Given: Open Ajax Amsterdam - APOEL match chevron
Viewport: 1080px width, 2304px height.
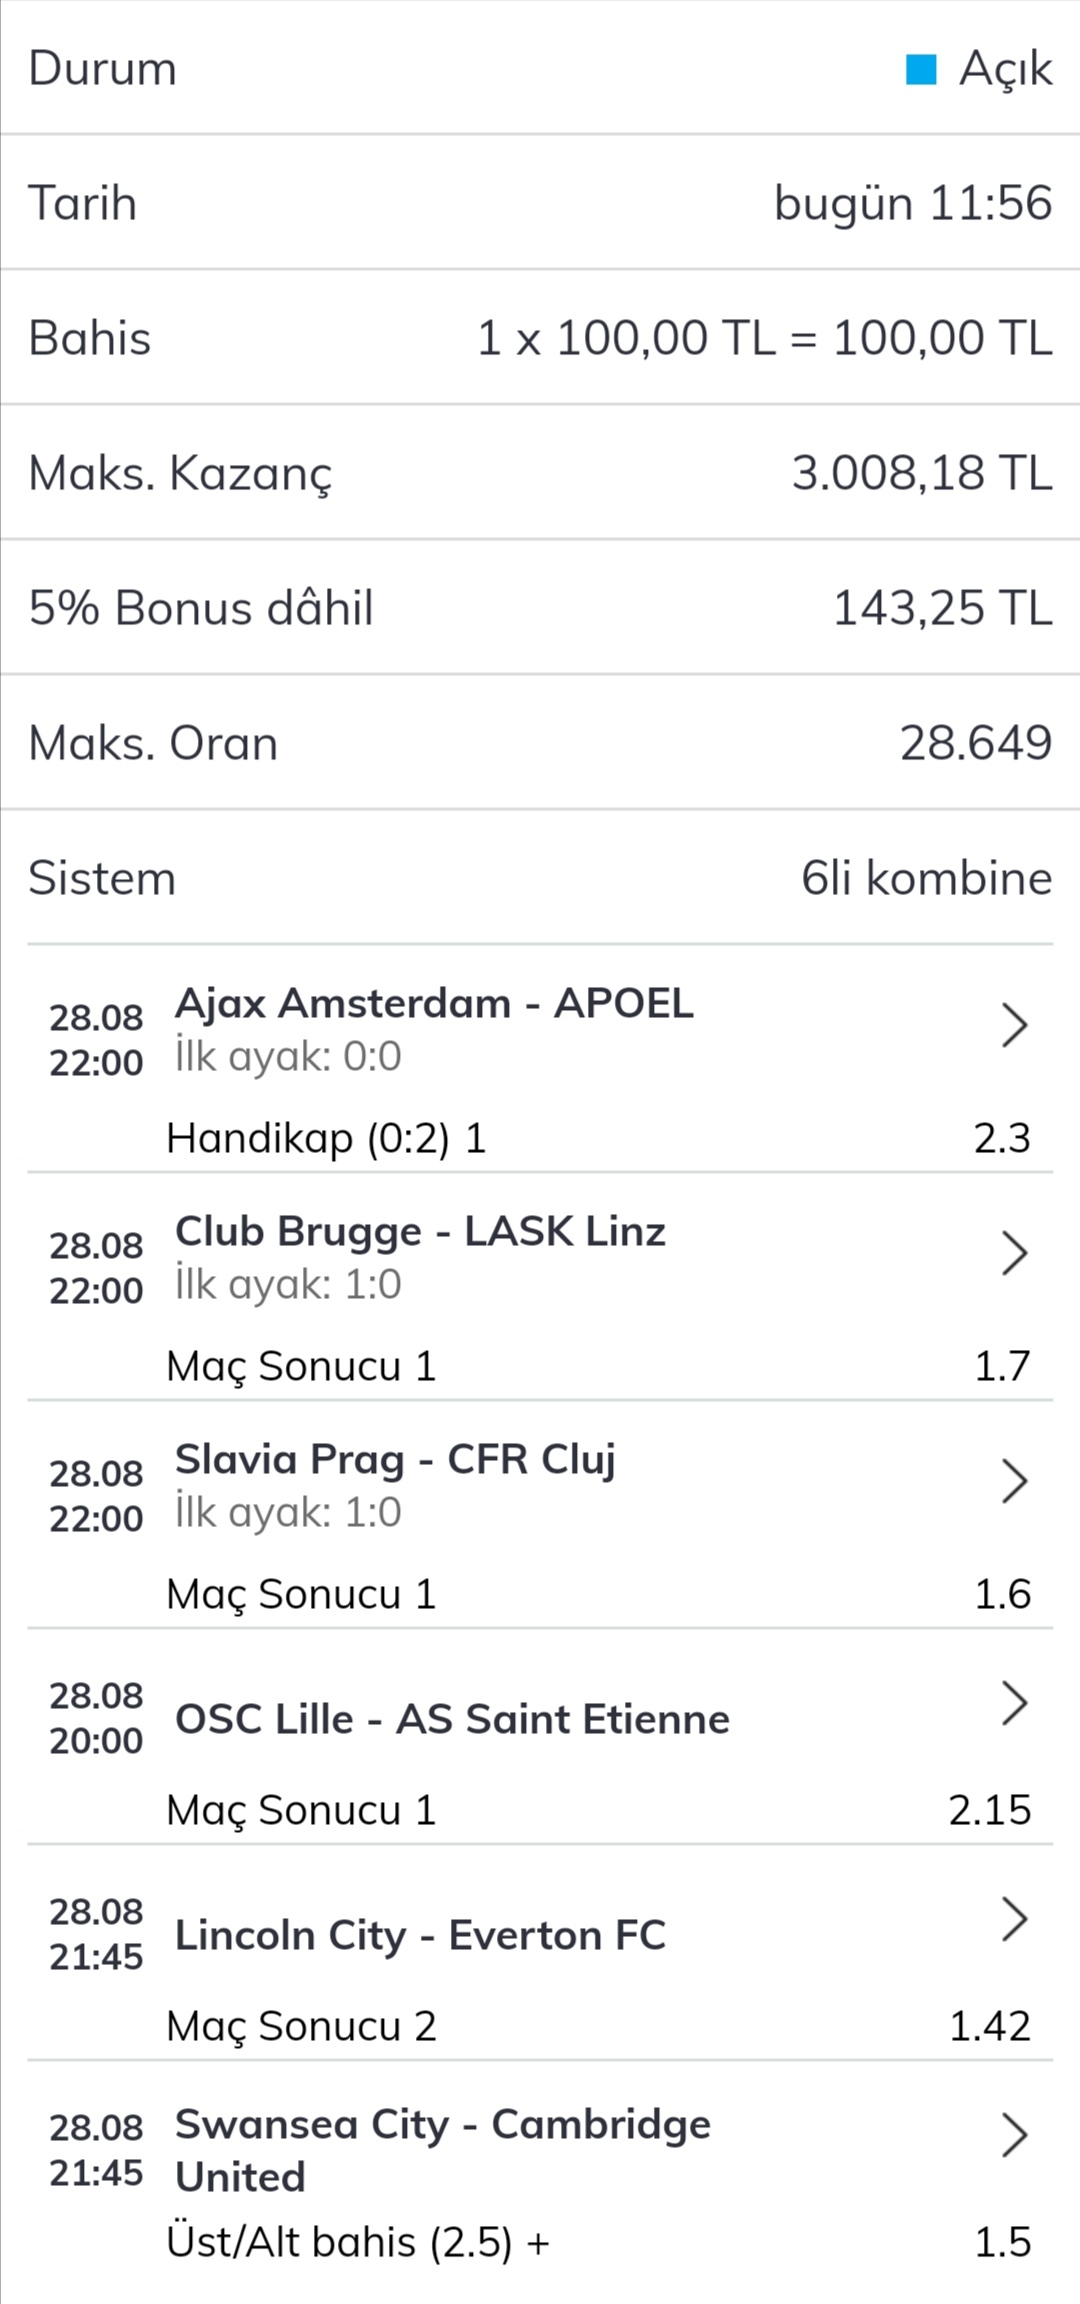Looking at the screenshot, I should 1014,1025.
